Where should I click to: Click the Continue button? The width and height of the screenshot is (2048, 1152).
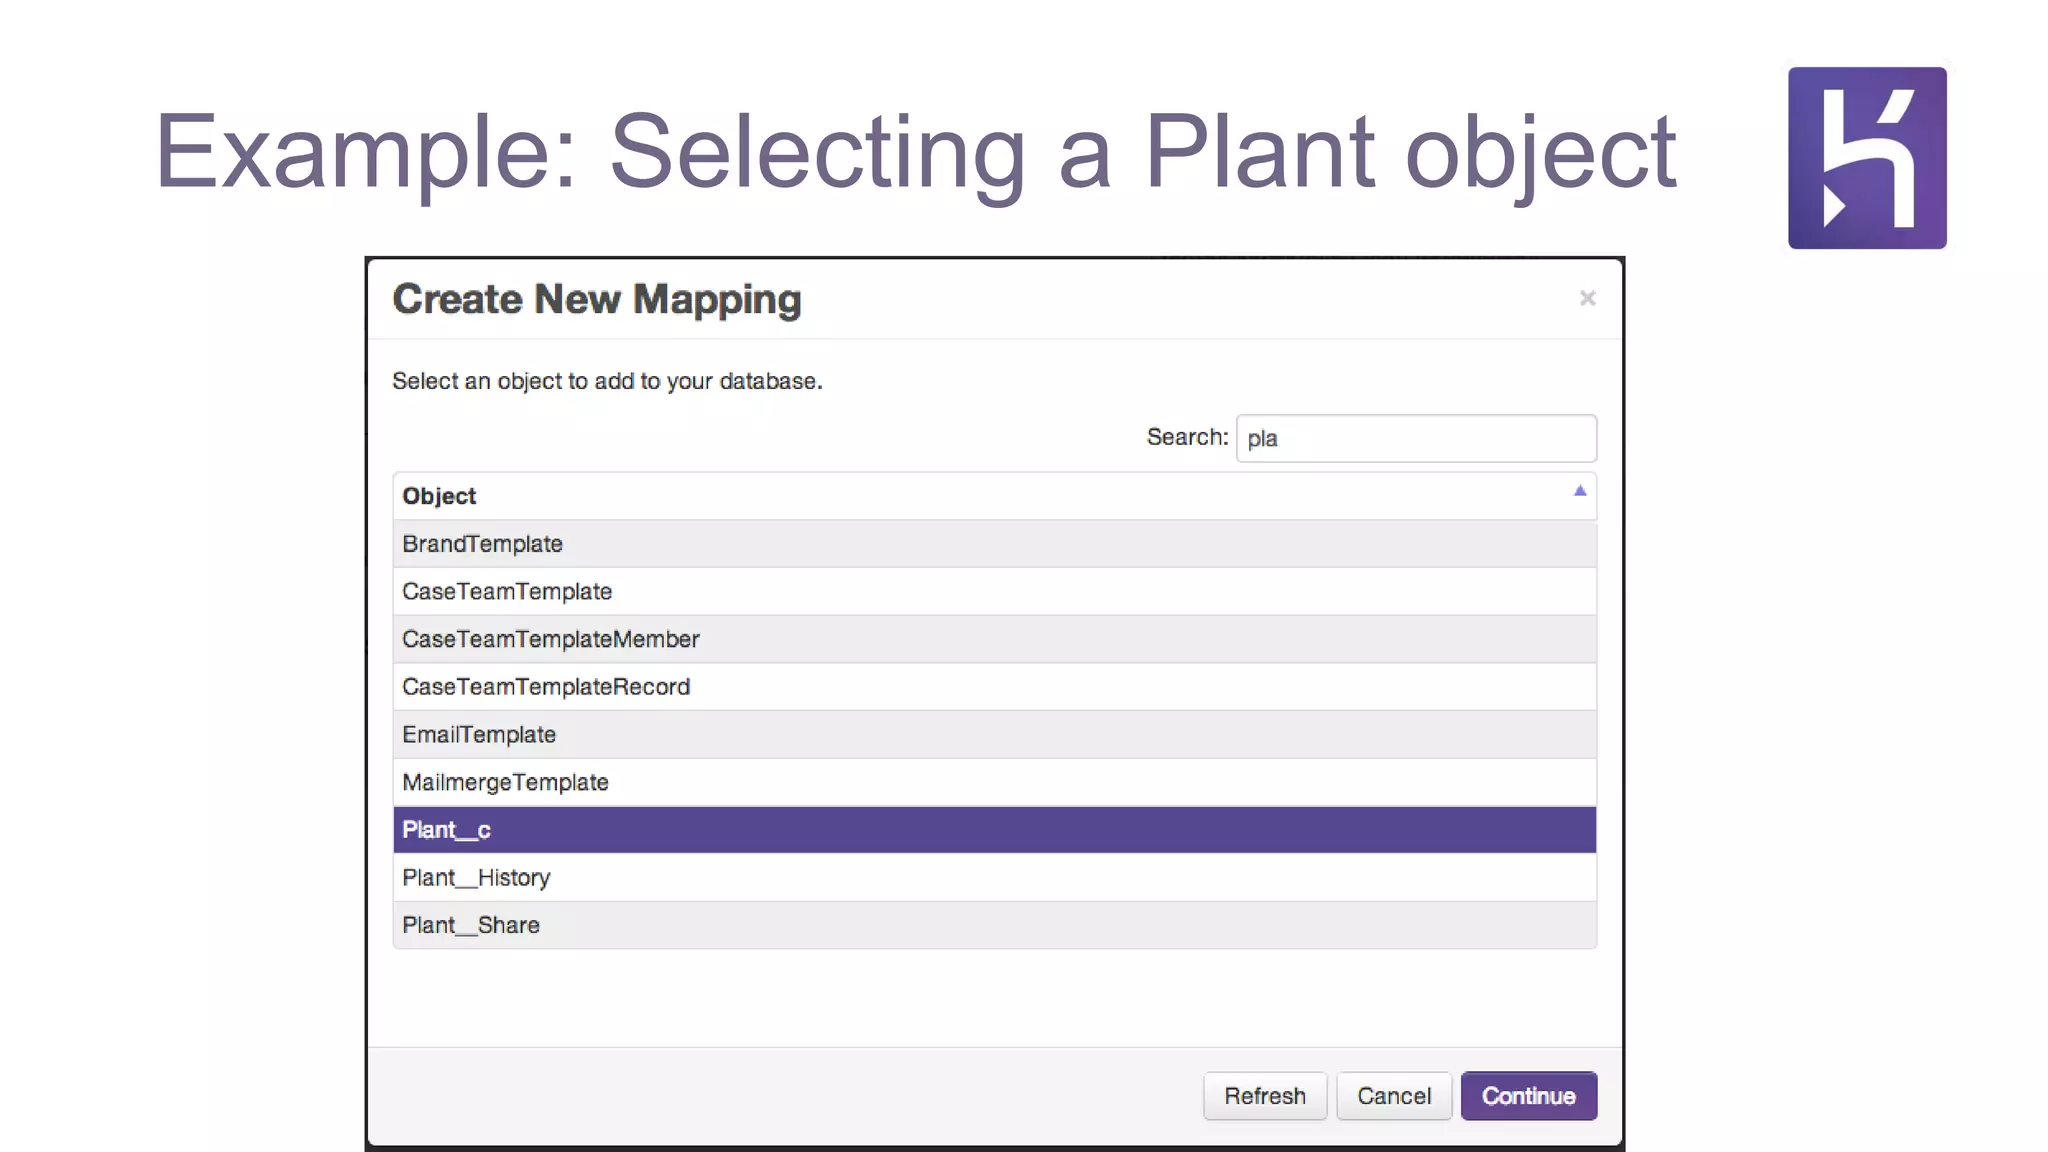pyautogui.click(x=1529, y=1096)
